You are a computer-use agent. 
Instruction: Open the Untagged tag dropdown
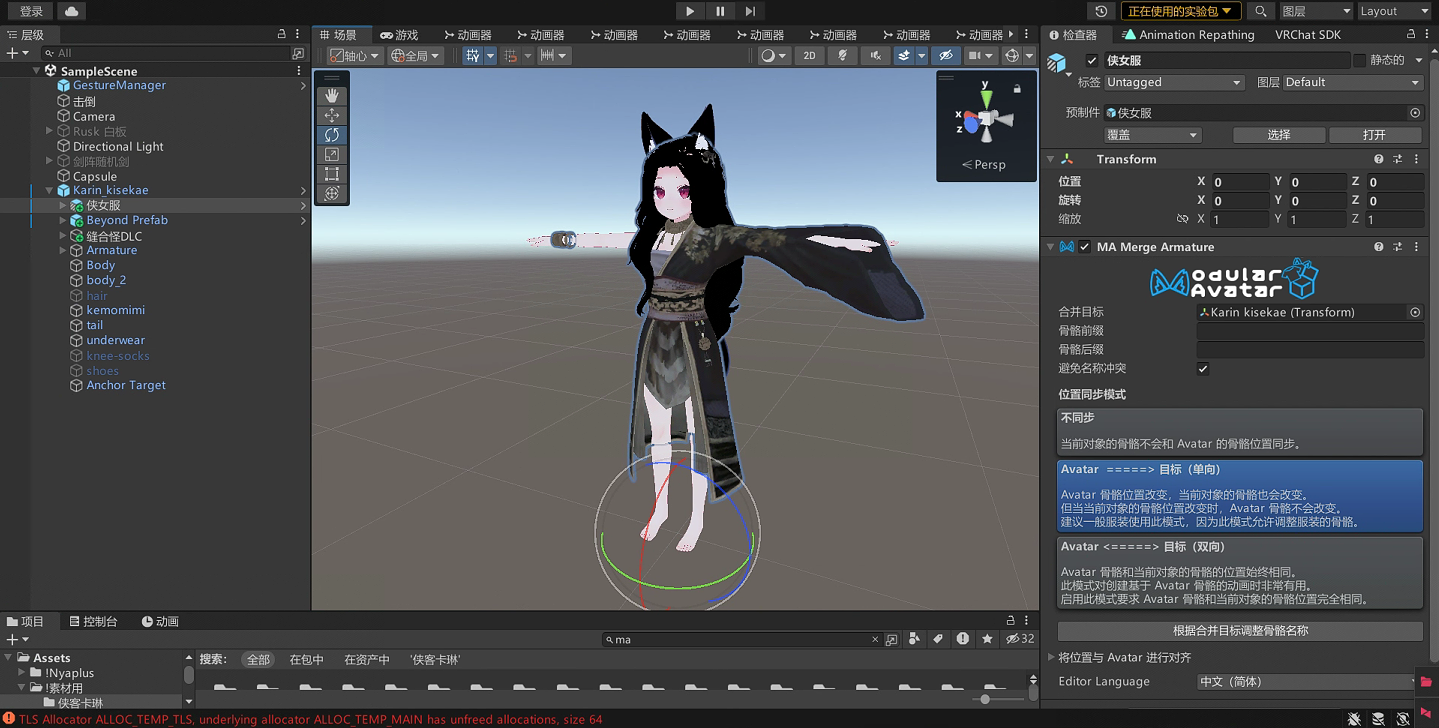click(x=1174, y=83)
